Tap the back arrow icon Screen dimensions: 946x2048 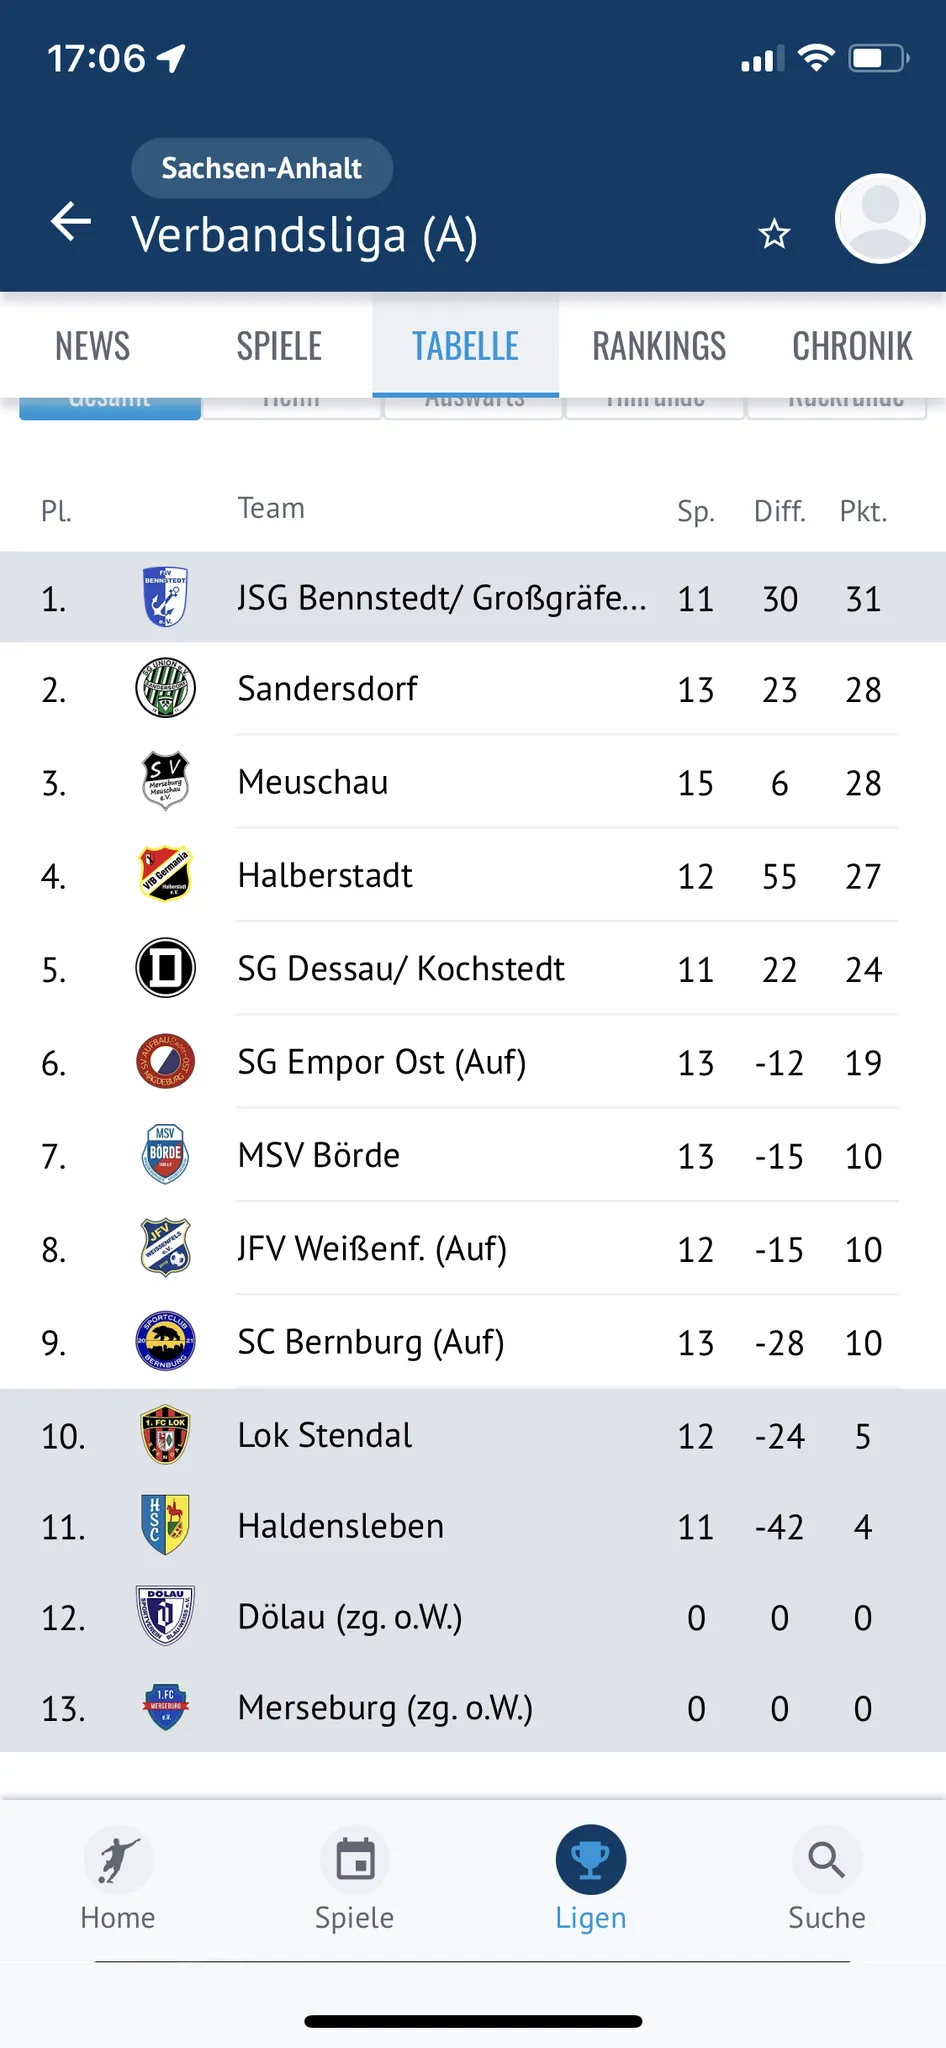click(x=71, y=221)
